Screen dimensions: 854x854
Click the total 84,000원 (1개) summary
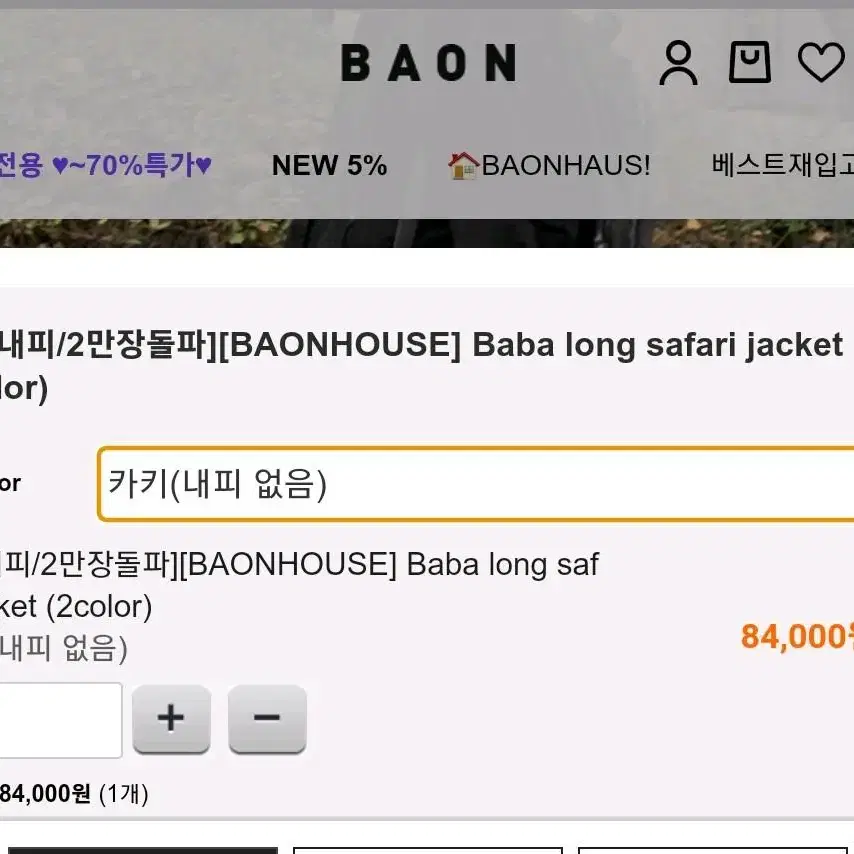coord(74,794)
